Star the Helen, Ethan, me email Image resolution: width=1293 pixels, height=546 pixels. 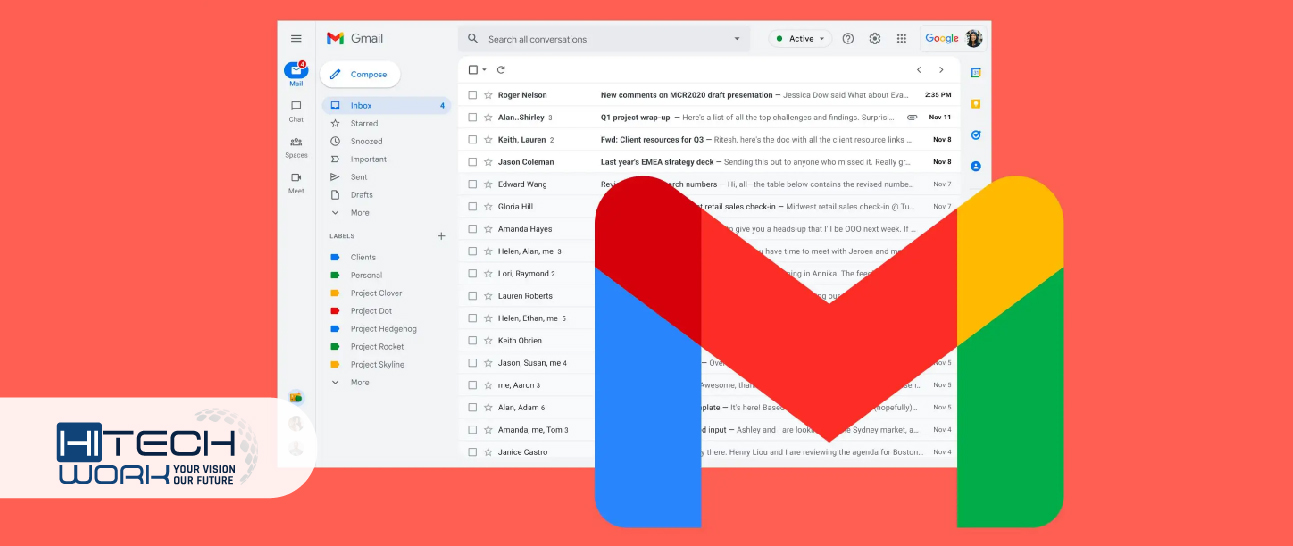[x=488, y=318]
